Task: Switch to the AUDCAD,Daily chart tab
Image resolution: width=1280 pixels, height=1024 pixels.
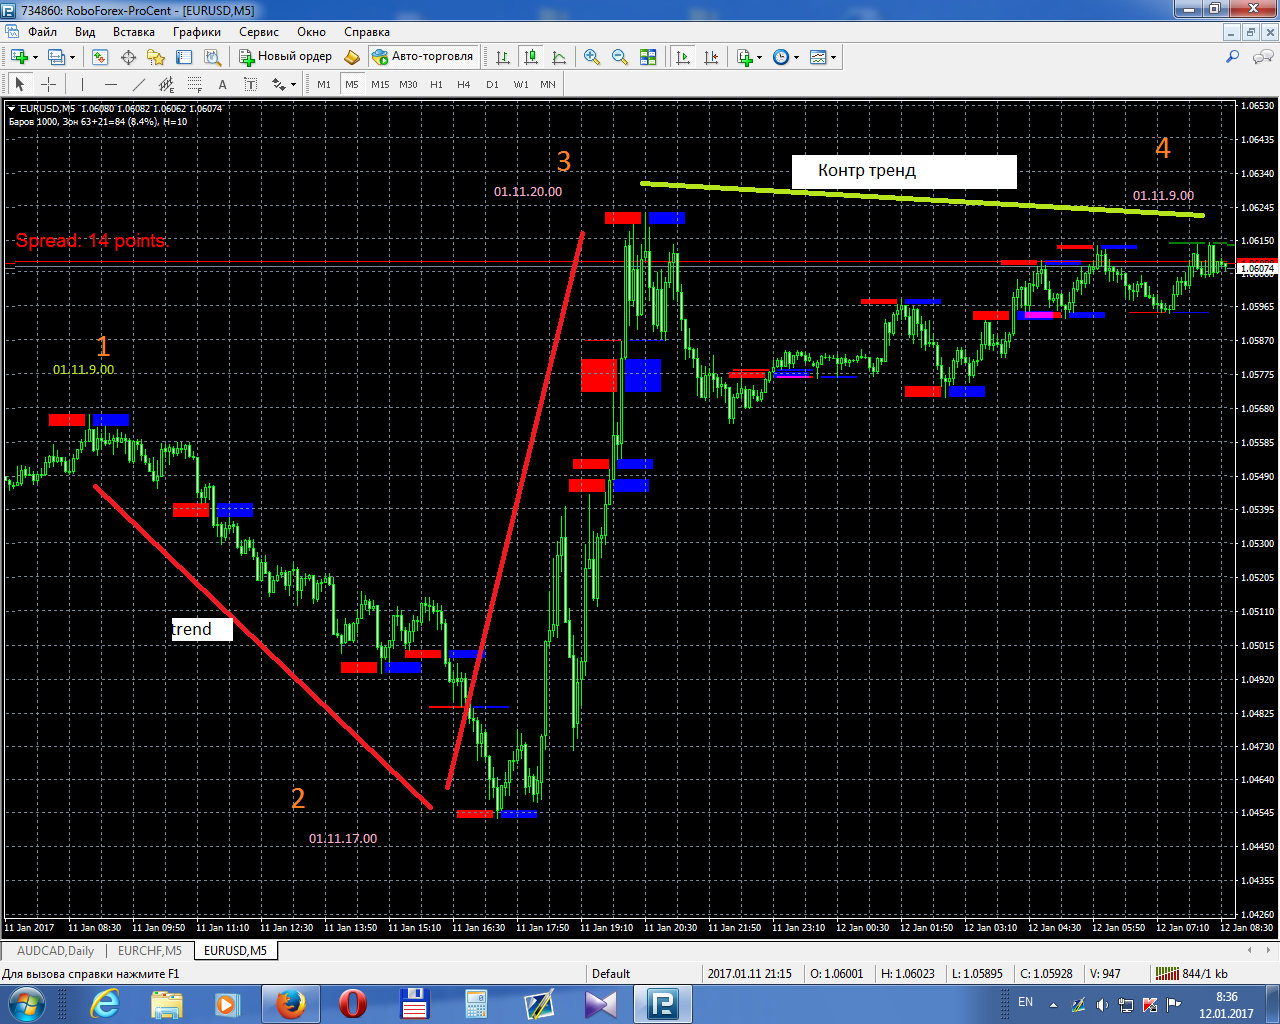Action: 56,951
